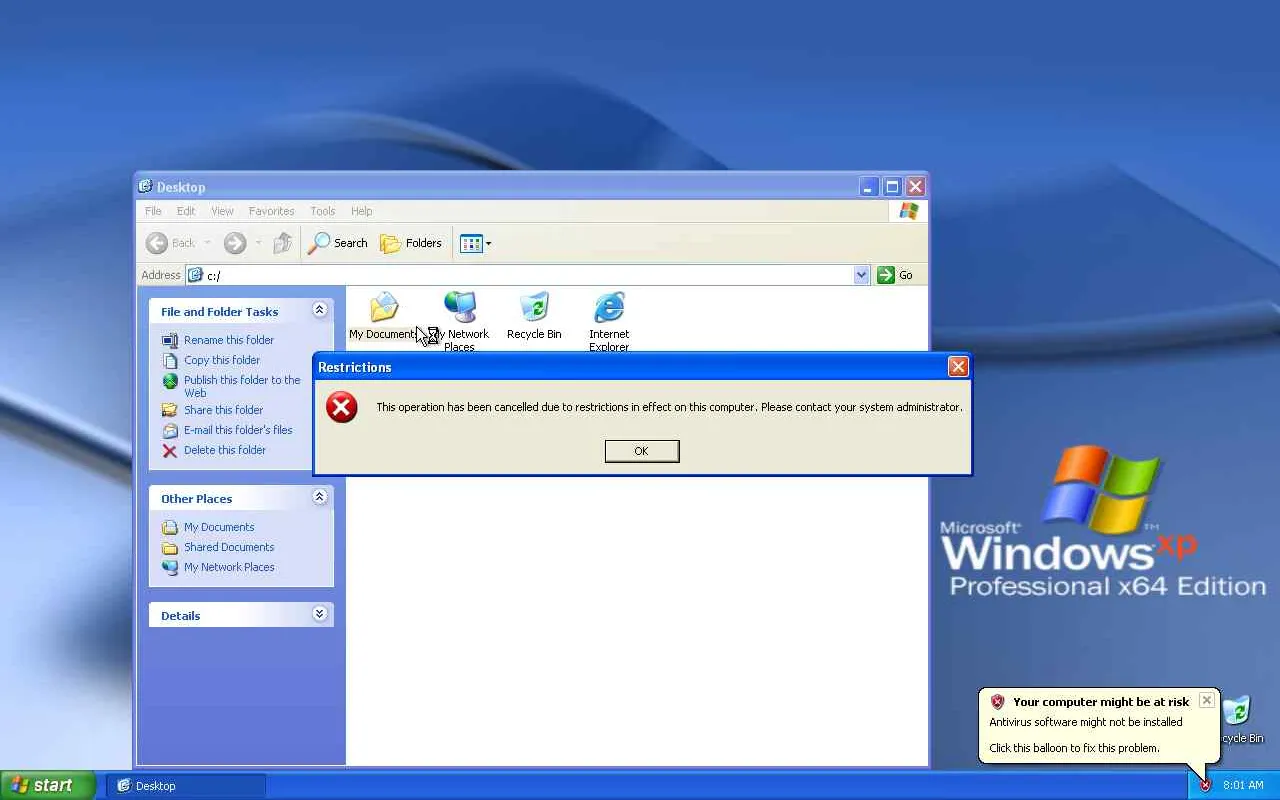
Task: Open Shared Documents in Other Places
Action: click(229, 547)
